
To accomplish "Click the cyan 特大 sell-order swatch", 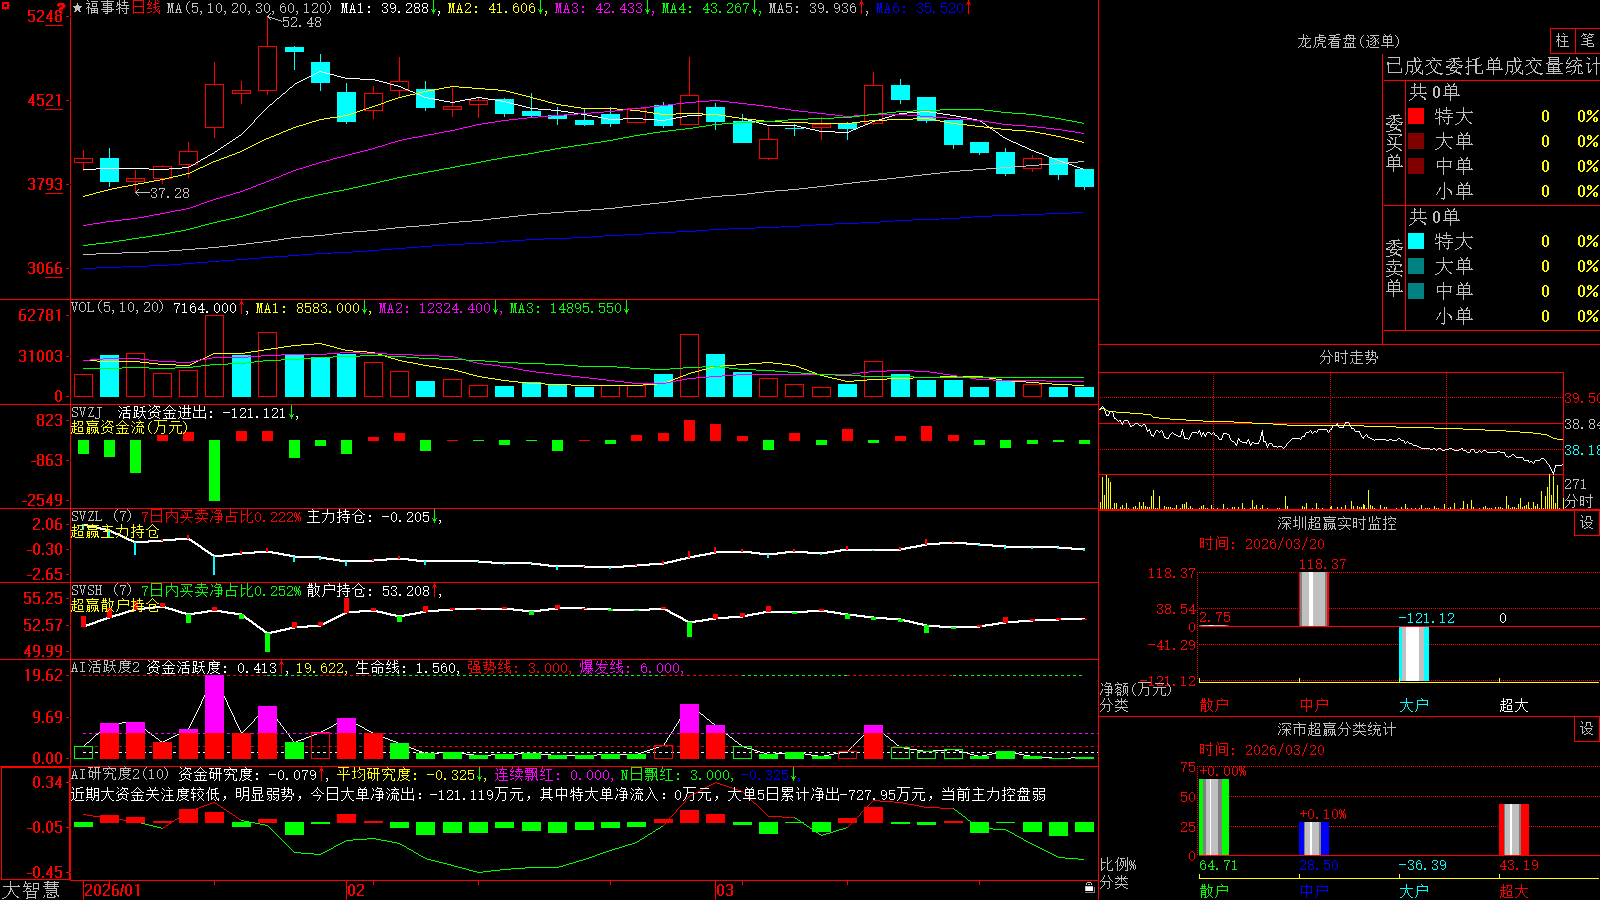I will click(1416, 241).
